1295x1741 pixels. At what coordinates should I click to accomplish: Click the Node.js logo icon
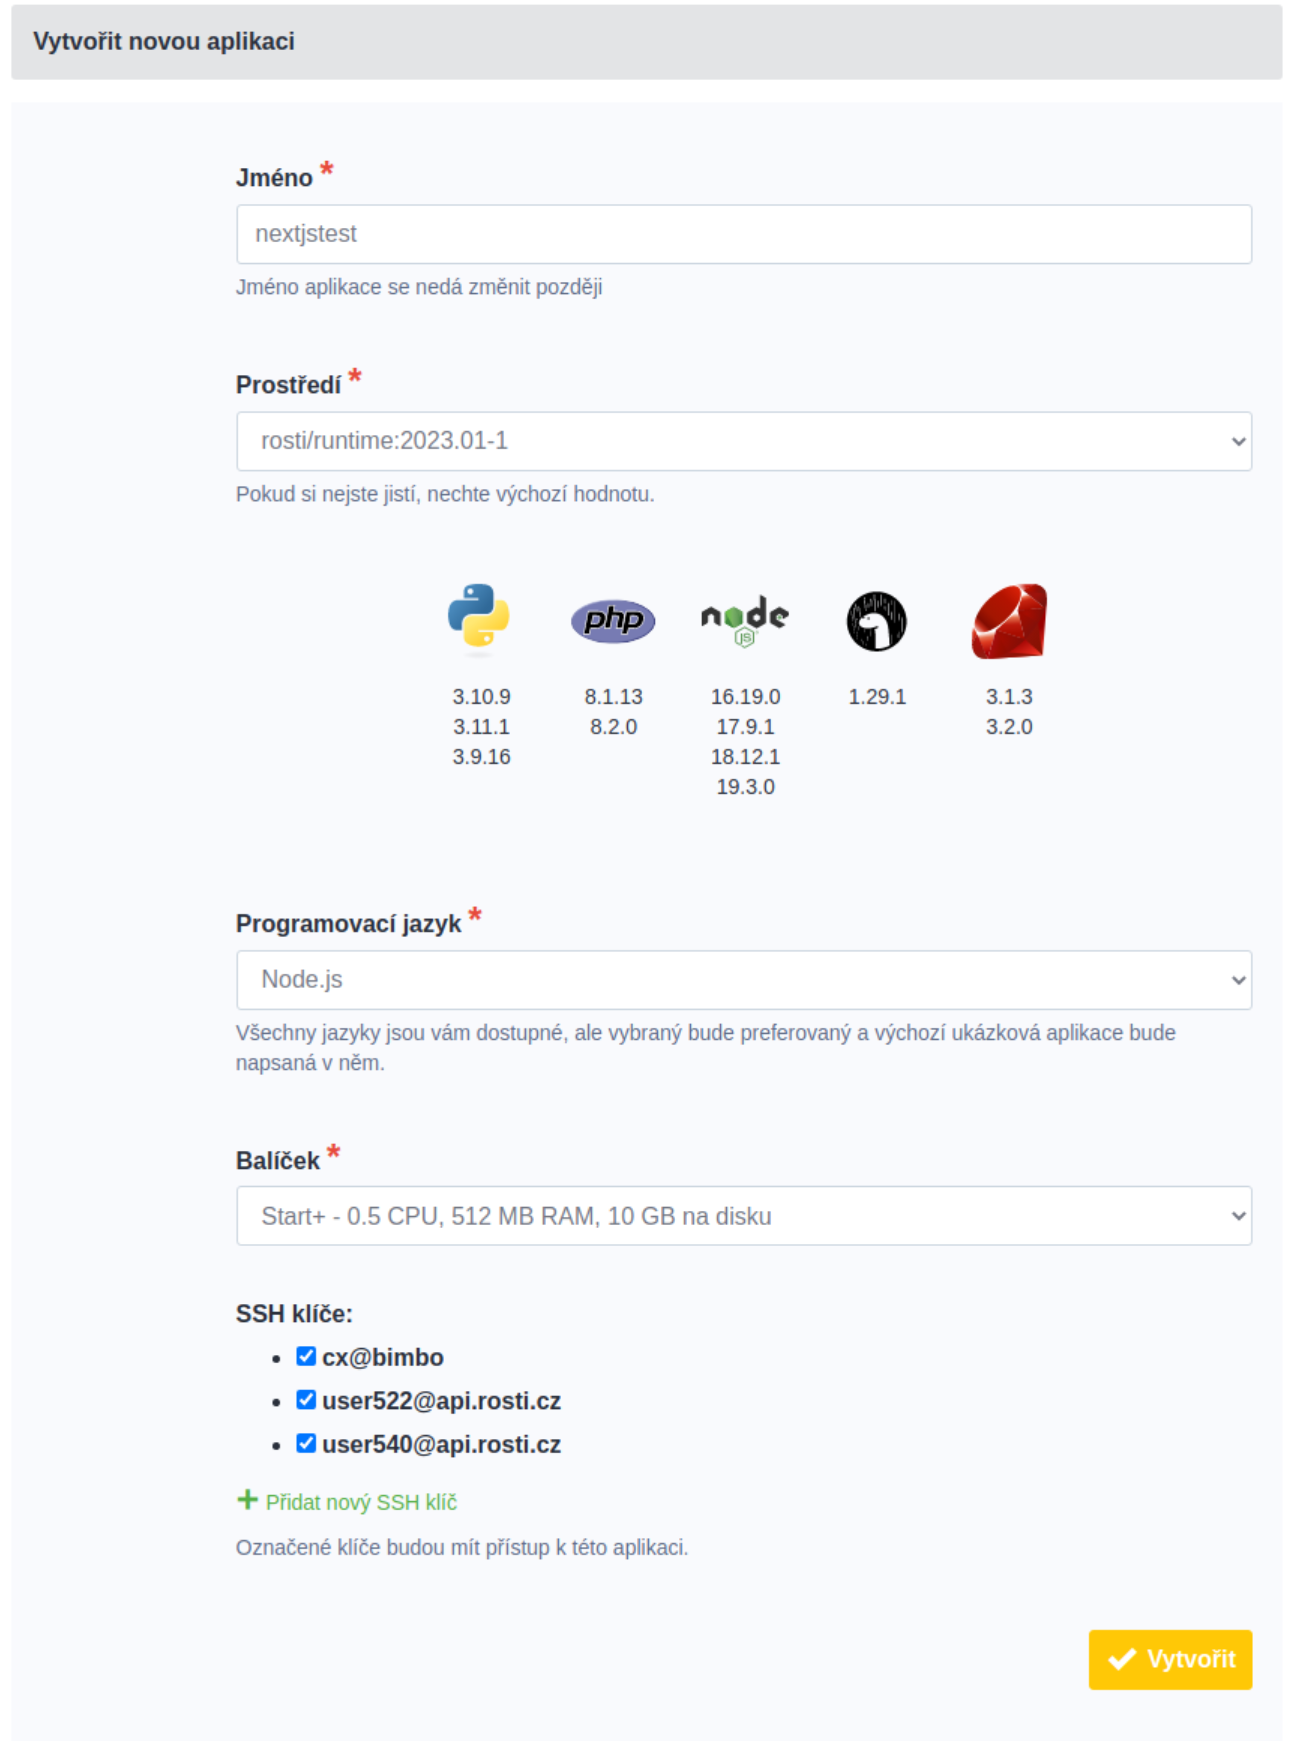point(745,620)
